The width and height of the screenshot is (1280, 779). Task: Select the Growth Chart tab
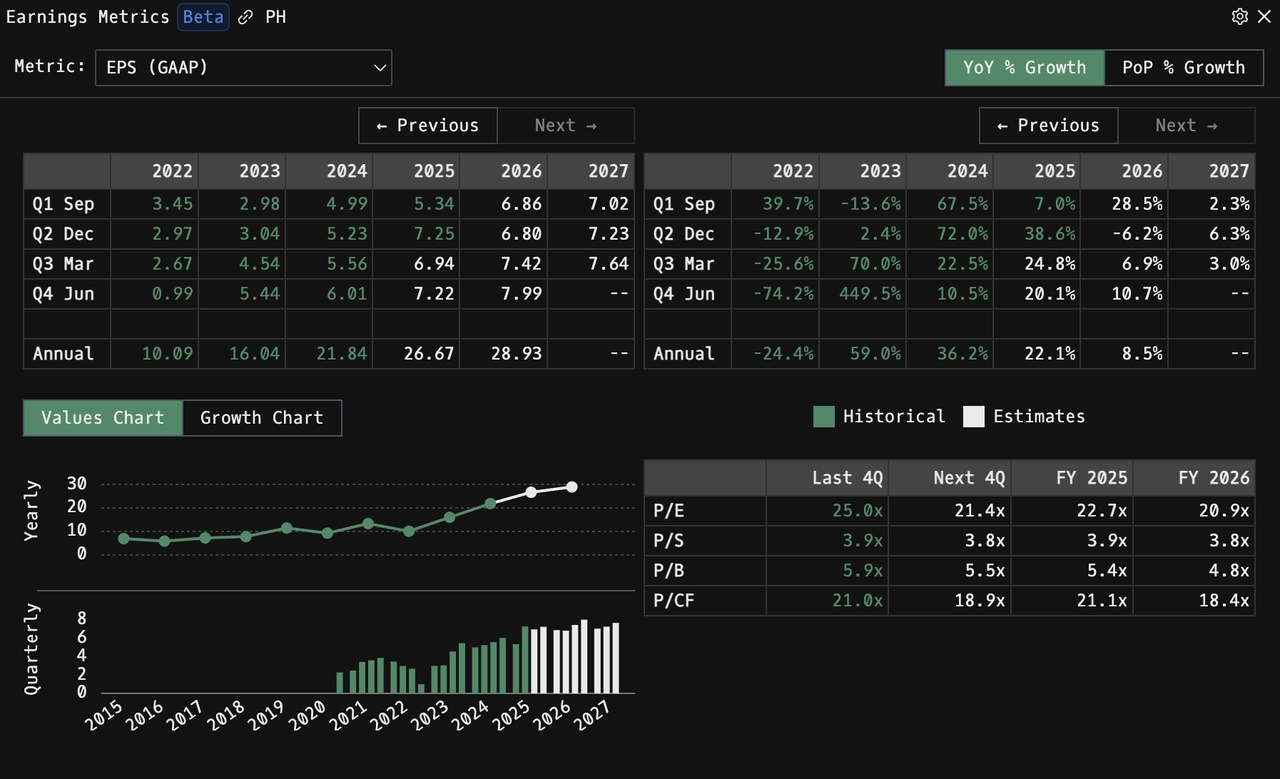[262, 418]
